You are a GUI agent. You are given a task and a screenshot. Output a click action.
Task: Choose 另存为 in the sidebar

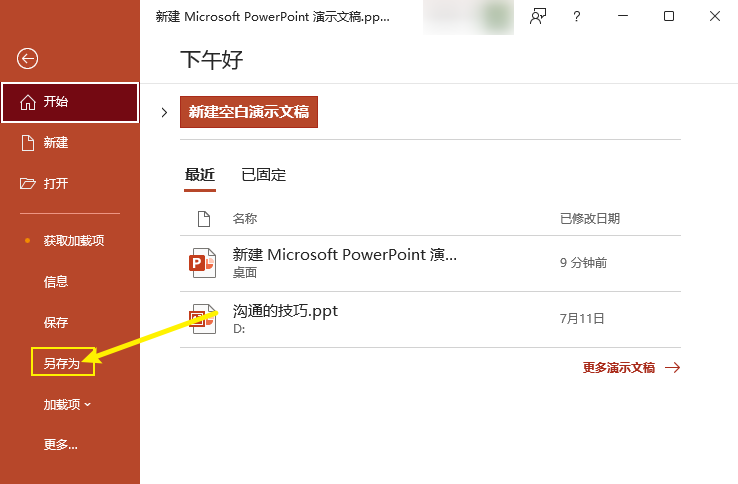click(x=62, y=363)
